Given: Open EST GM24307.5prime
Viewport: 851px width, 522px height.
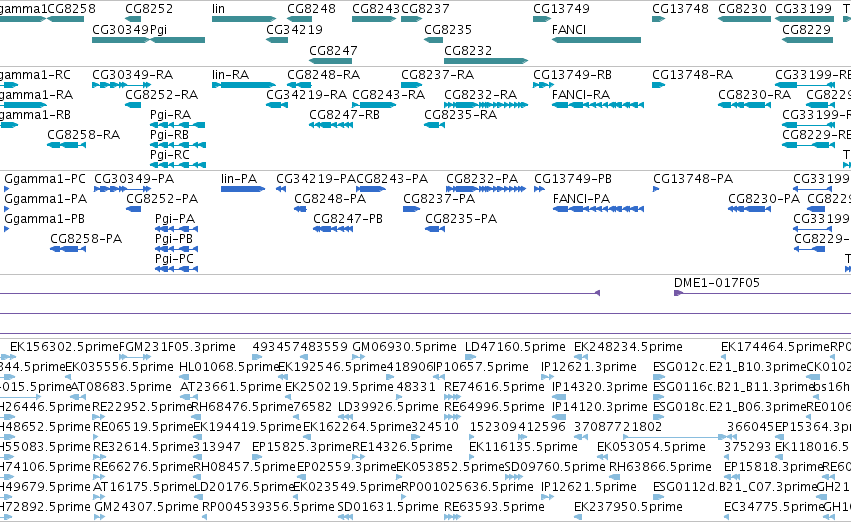Looking at the screenshot, I should pos(99,517).
